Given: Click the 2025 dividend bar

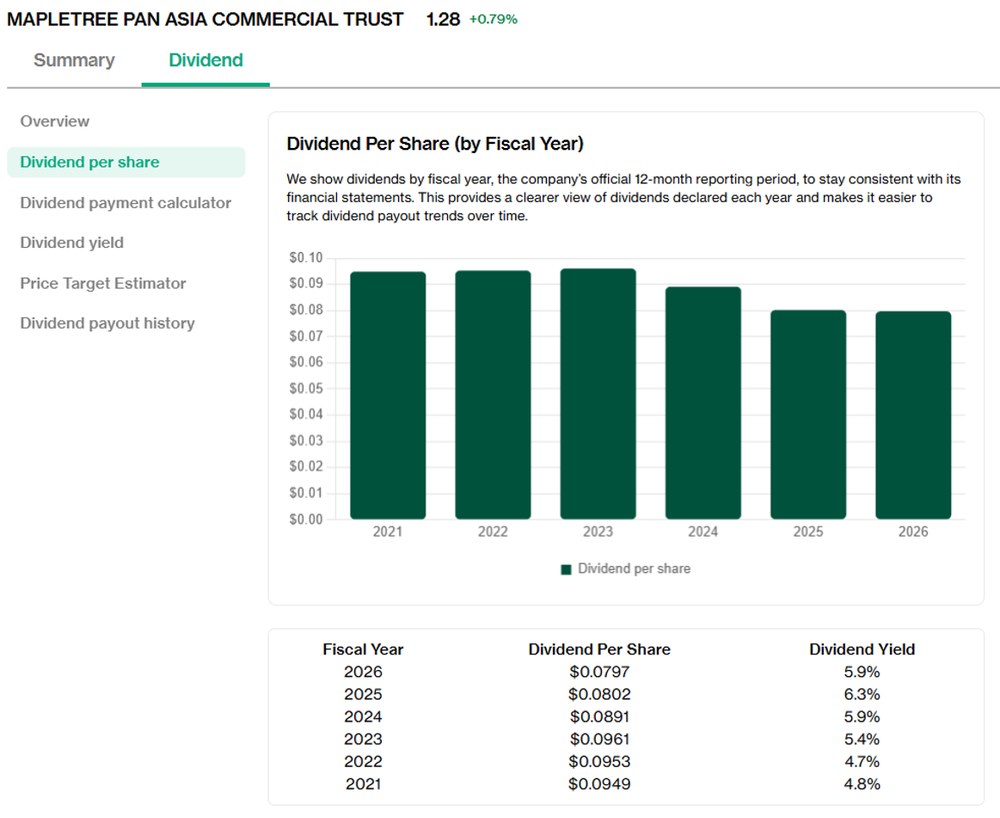Looking at the screenshot, I should tap(808, 414).
